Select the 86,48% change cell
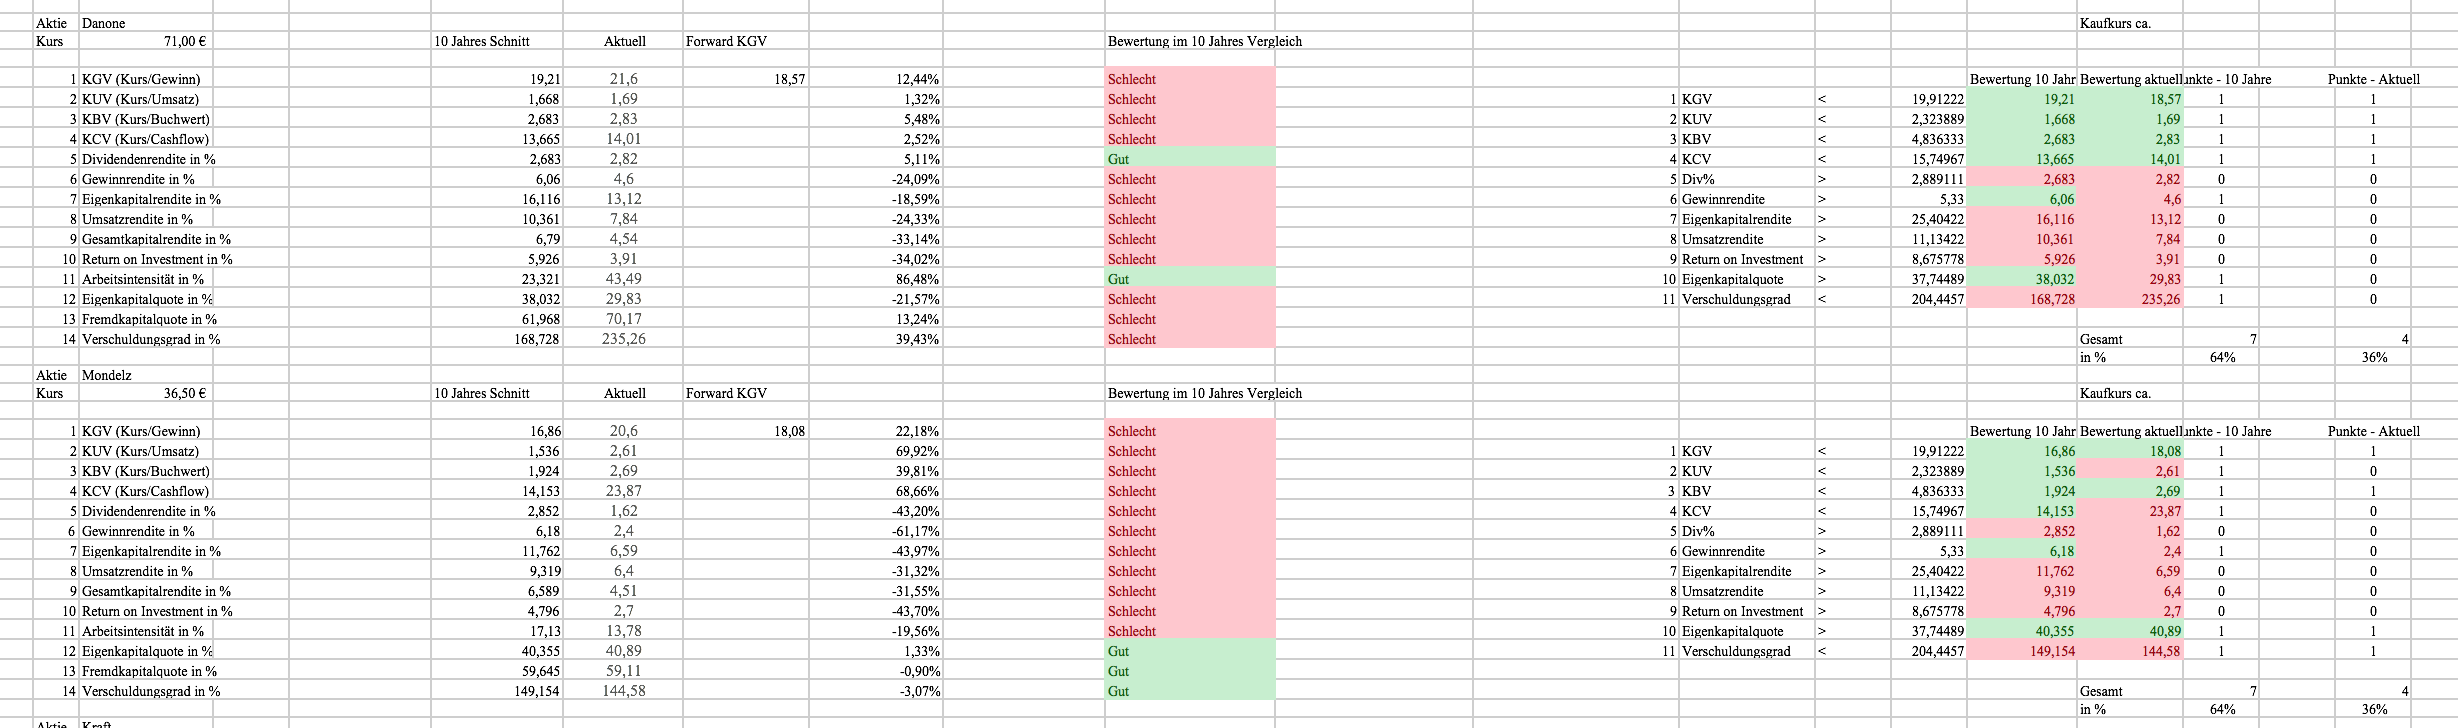The height and width of the screenshot is (728, 2458). tap(916, 279)
